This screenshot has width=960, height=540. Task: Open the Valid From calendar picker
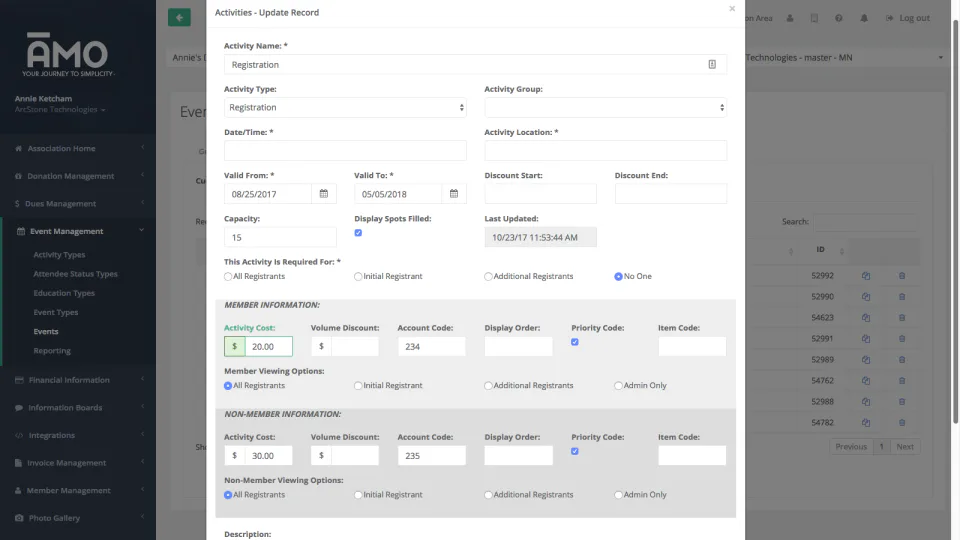point(324,194)
